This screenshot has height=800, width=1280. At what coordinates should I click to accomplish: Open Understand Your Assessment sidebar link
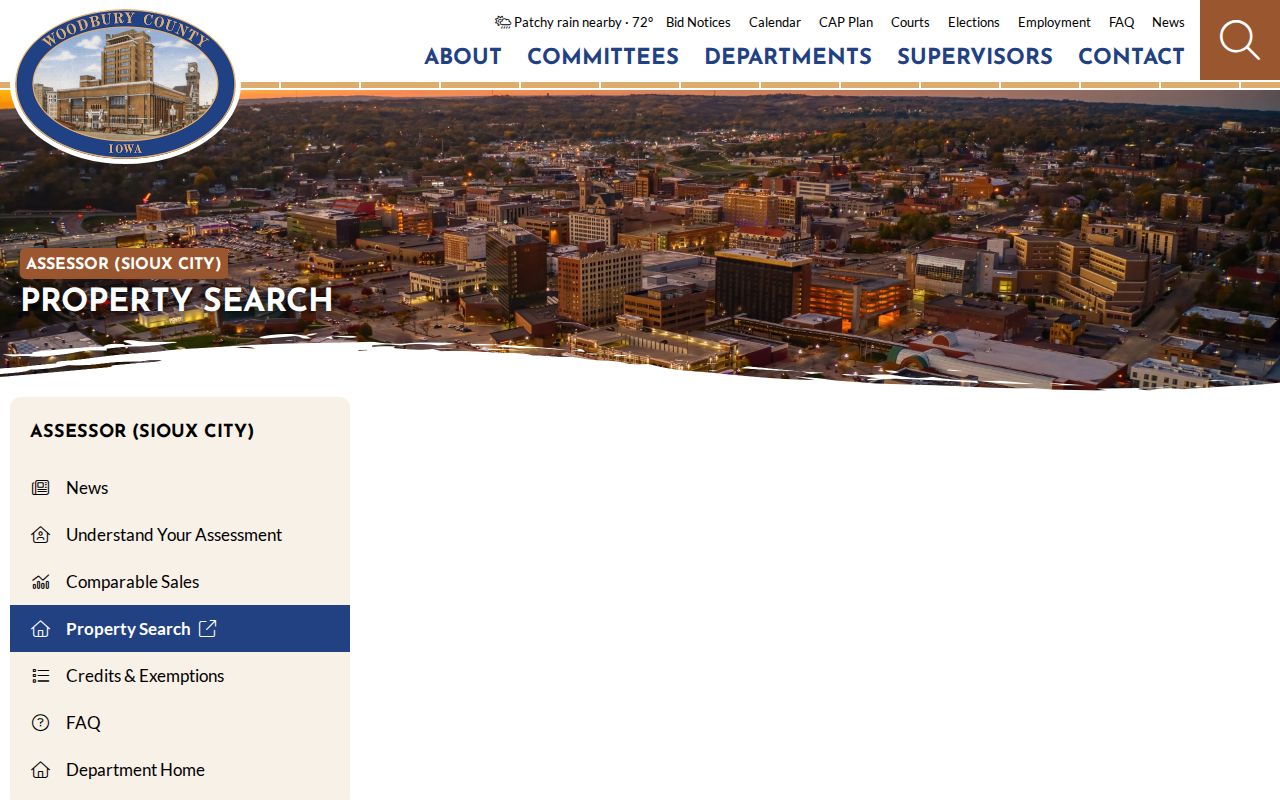[180, 535]
